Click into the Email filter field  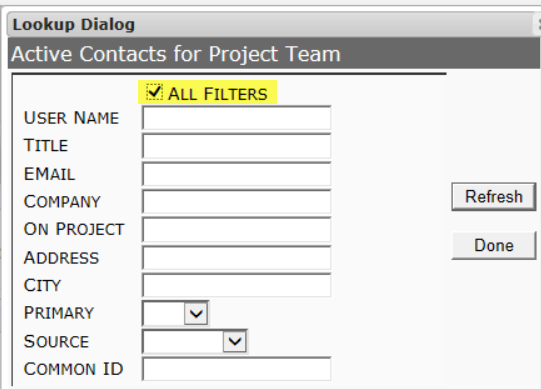pyautogui.click(x=236, y=174)
